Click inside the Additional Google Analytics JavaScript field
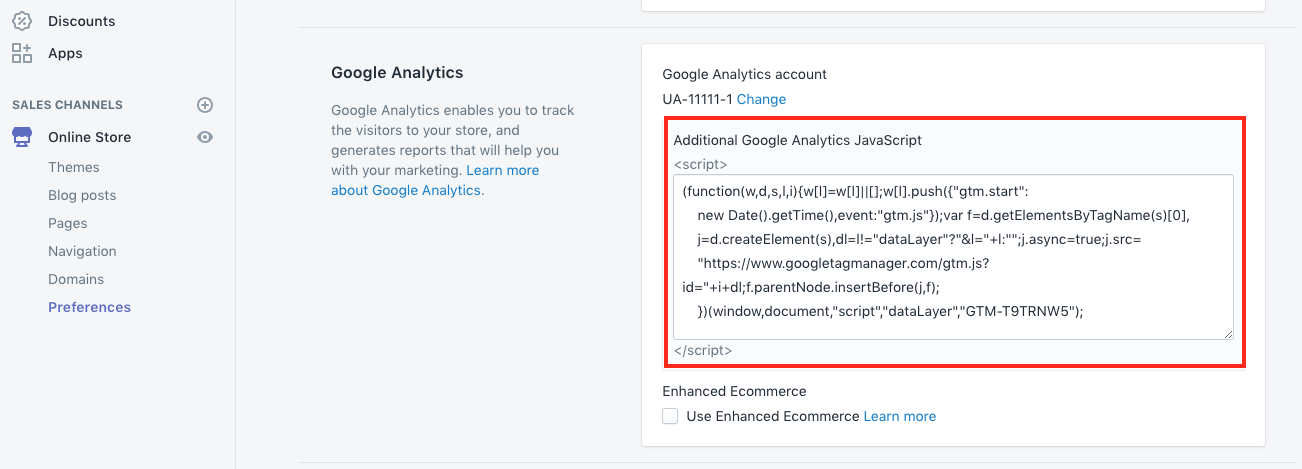The width and height of the screenshot is (1302, 469). 952,256
